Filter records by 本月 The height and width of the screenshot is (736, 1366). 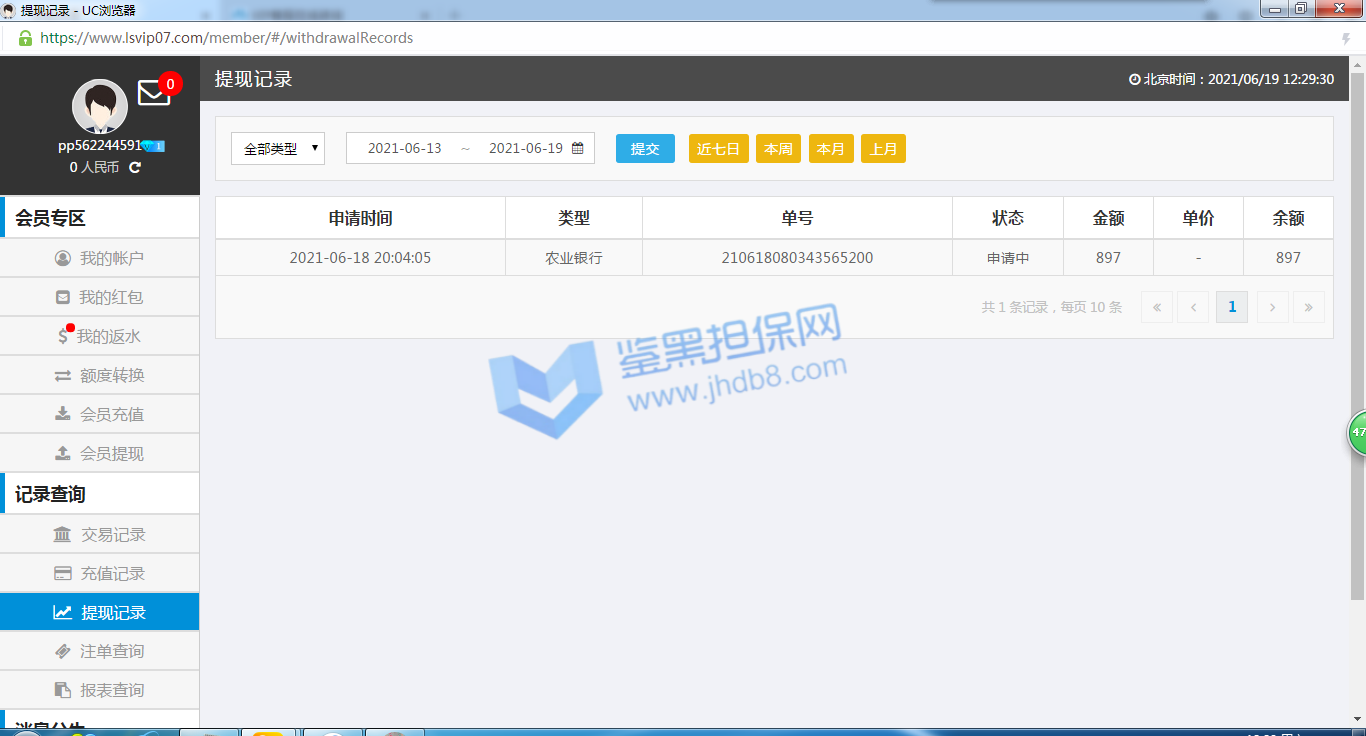pyautogui.click(x=830, y=149)
